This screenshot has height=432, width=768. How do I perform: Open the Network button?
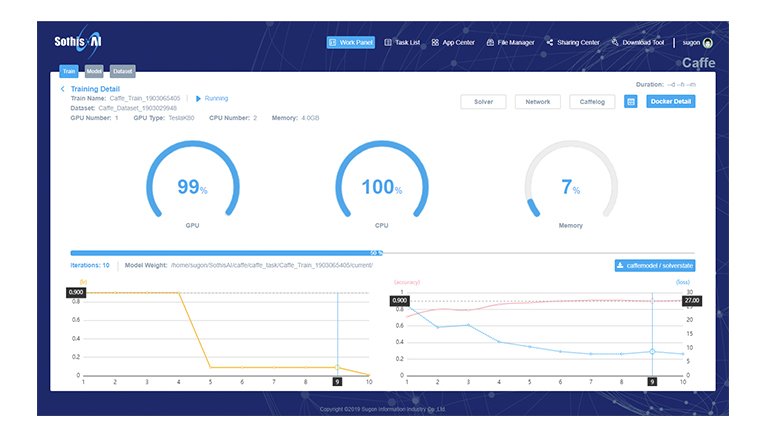538,101
